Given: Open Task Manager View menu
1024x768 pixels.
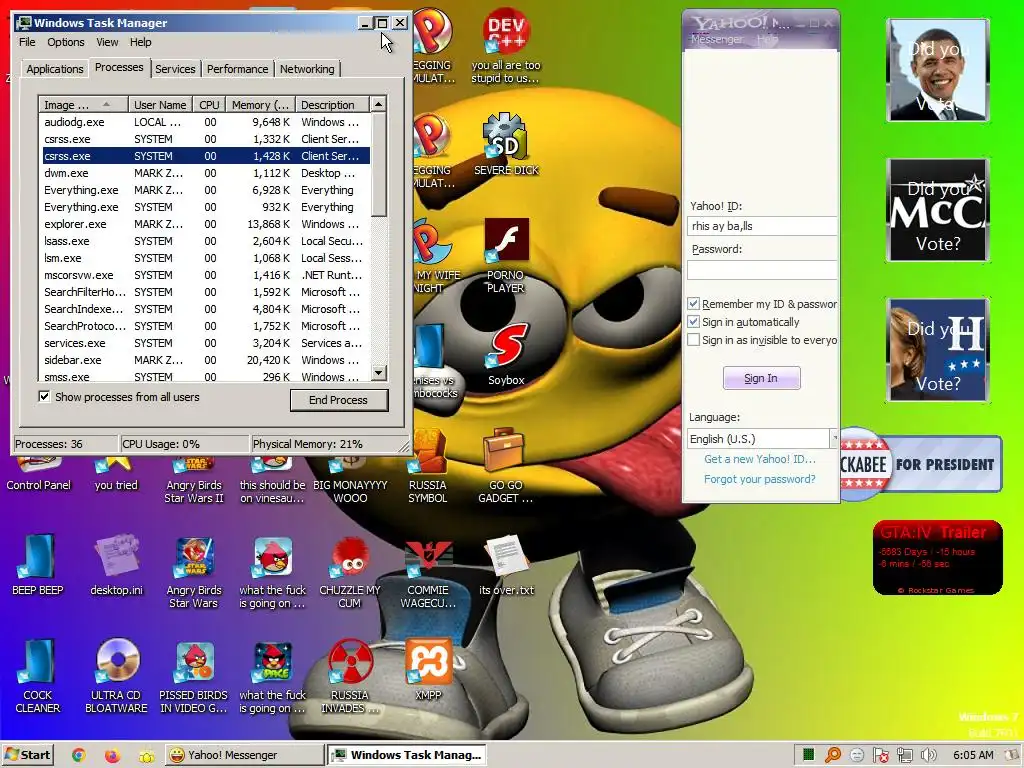Looking at the screenshot, I should [107, 42].
